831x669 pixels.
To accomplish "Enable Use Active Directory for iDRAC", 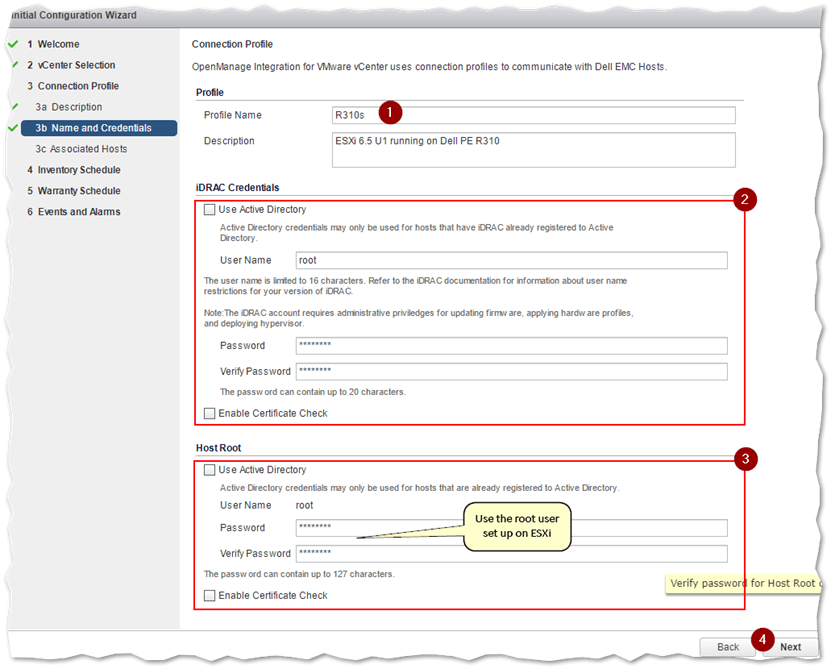I will pyautogui.click(x=210, y=209).
